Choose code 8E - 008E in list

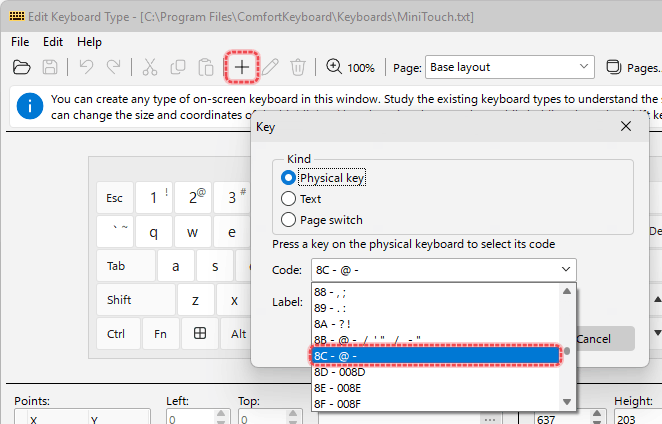(x=435, y=388)
